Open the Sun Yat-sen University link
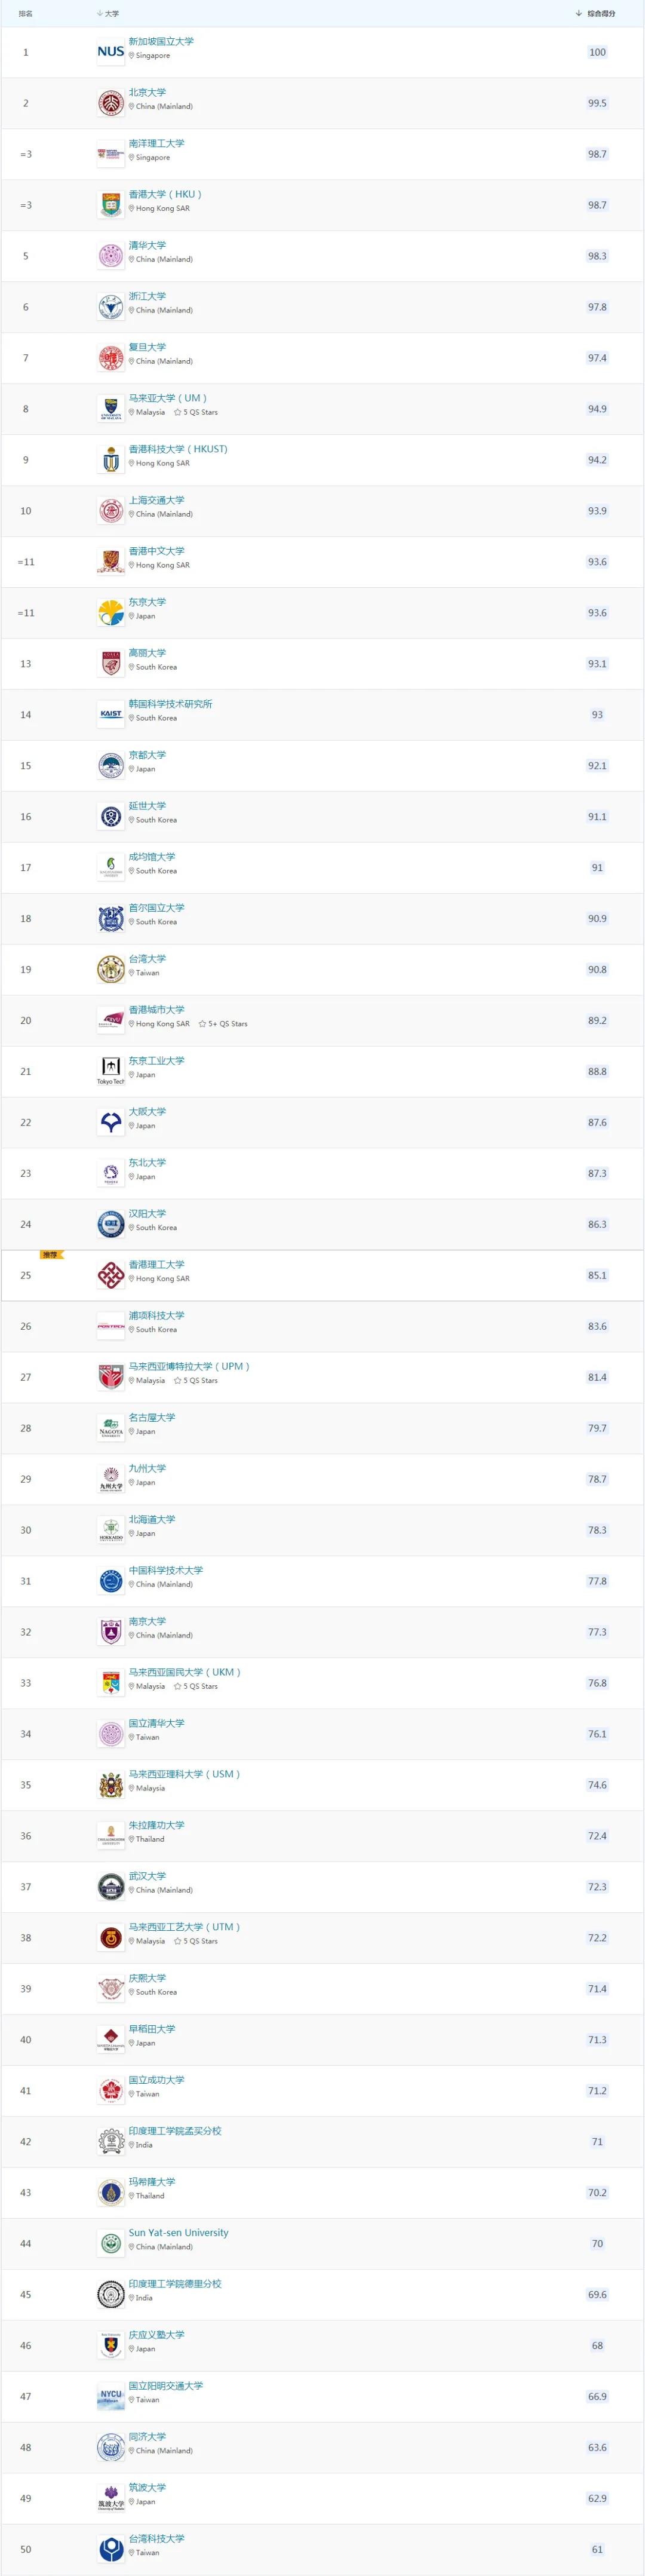Viewport: 645px width, 2576px height. coord(178,2232)
